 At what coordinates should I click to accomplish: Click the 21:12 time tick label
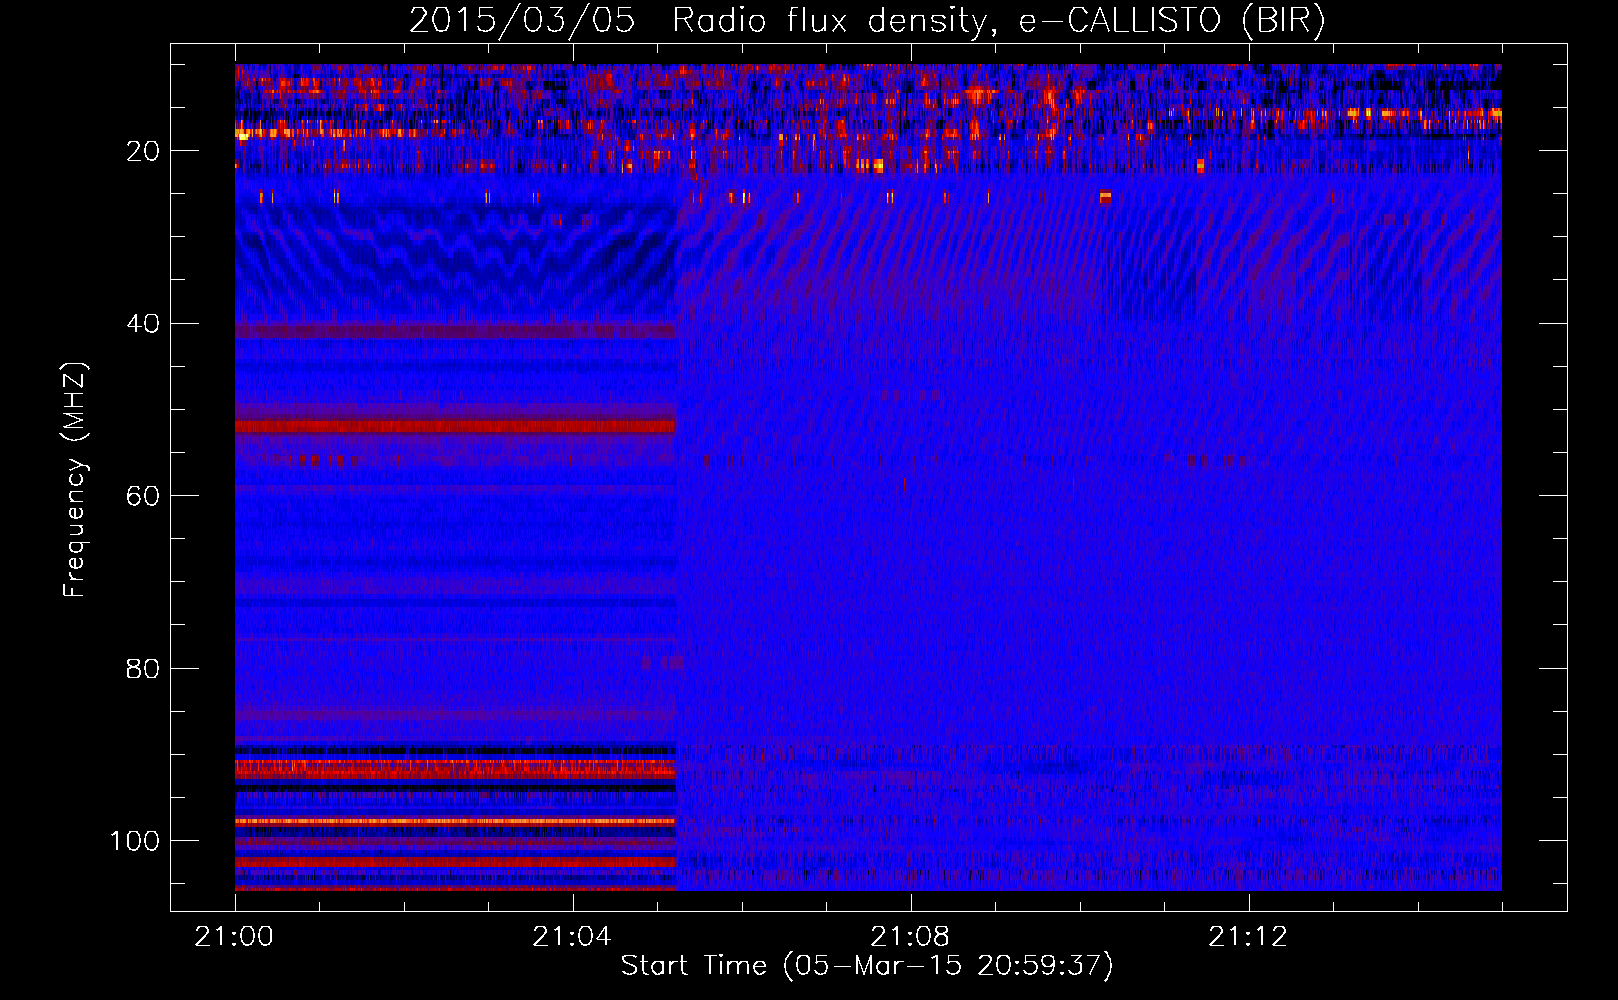click(x=1248, y=937)
